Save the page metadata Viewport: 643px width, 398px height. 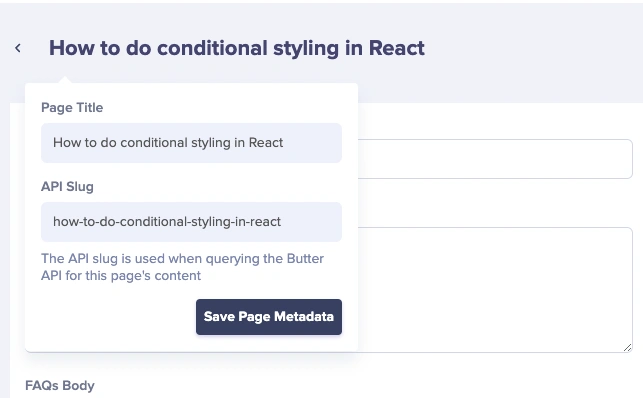click(269, 317)
